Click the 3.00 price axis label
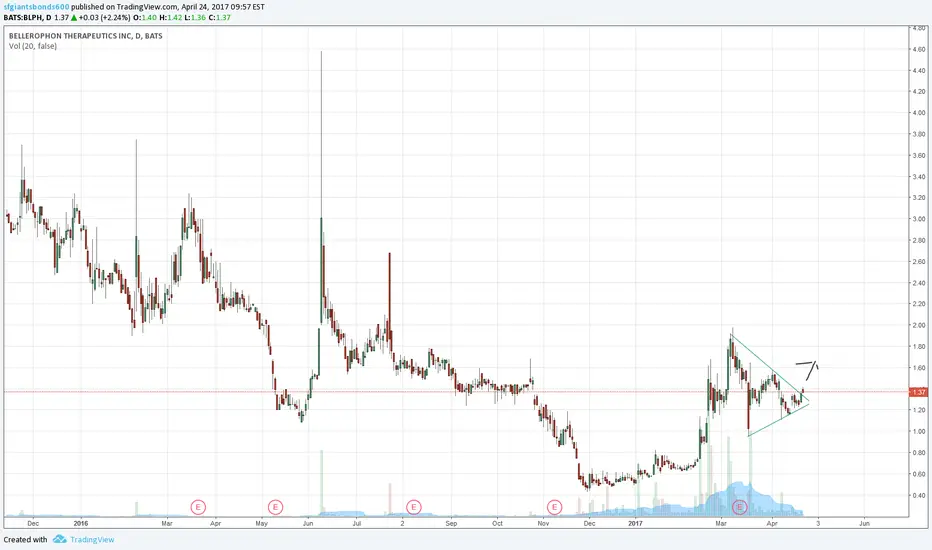This screenshot has height=550, width=932. (x=919, y=219)
